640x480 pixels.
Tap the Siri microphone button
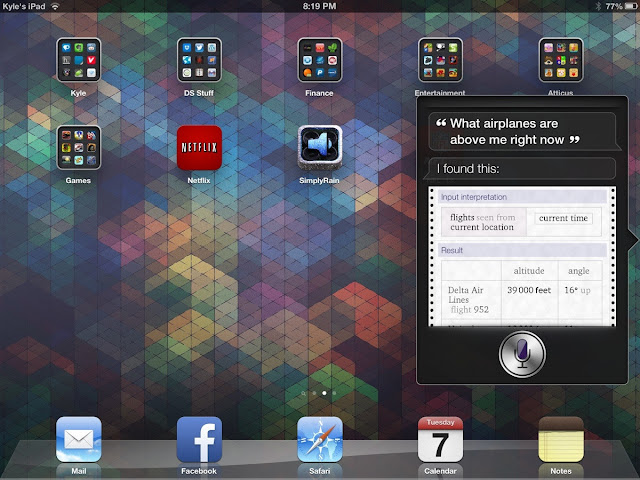tap(522, 354)
